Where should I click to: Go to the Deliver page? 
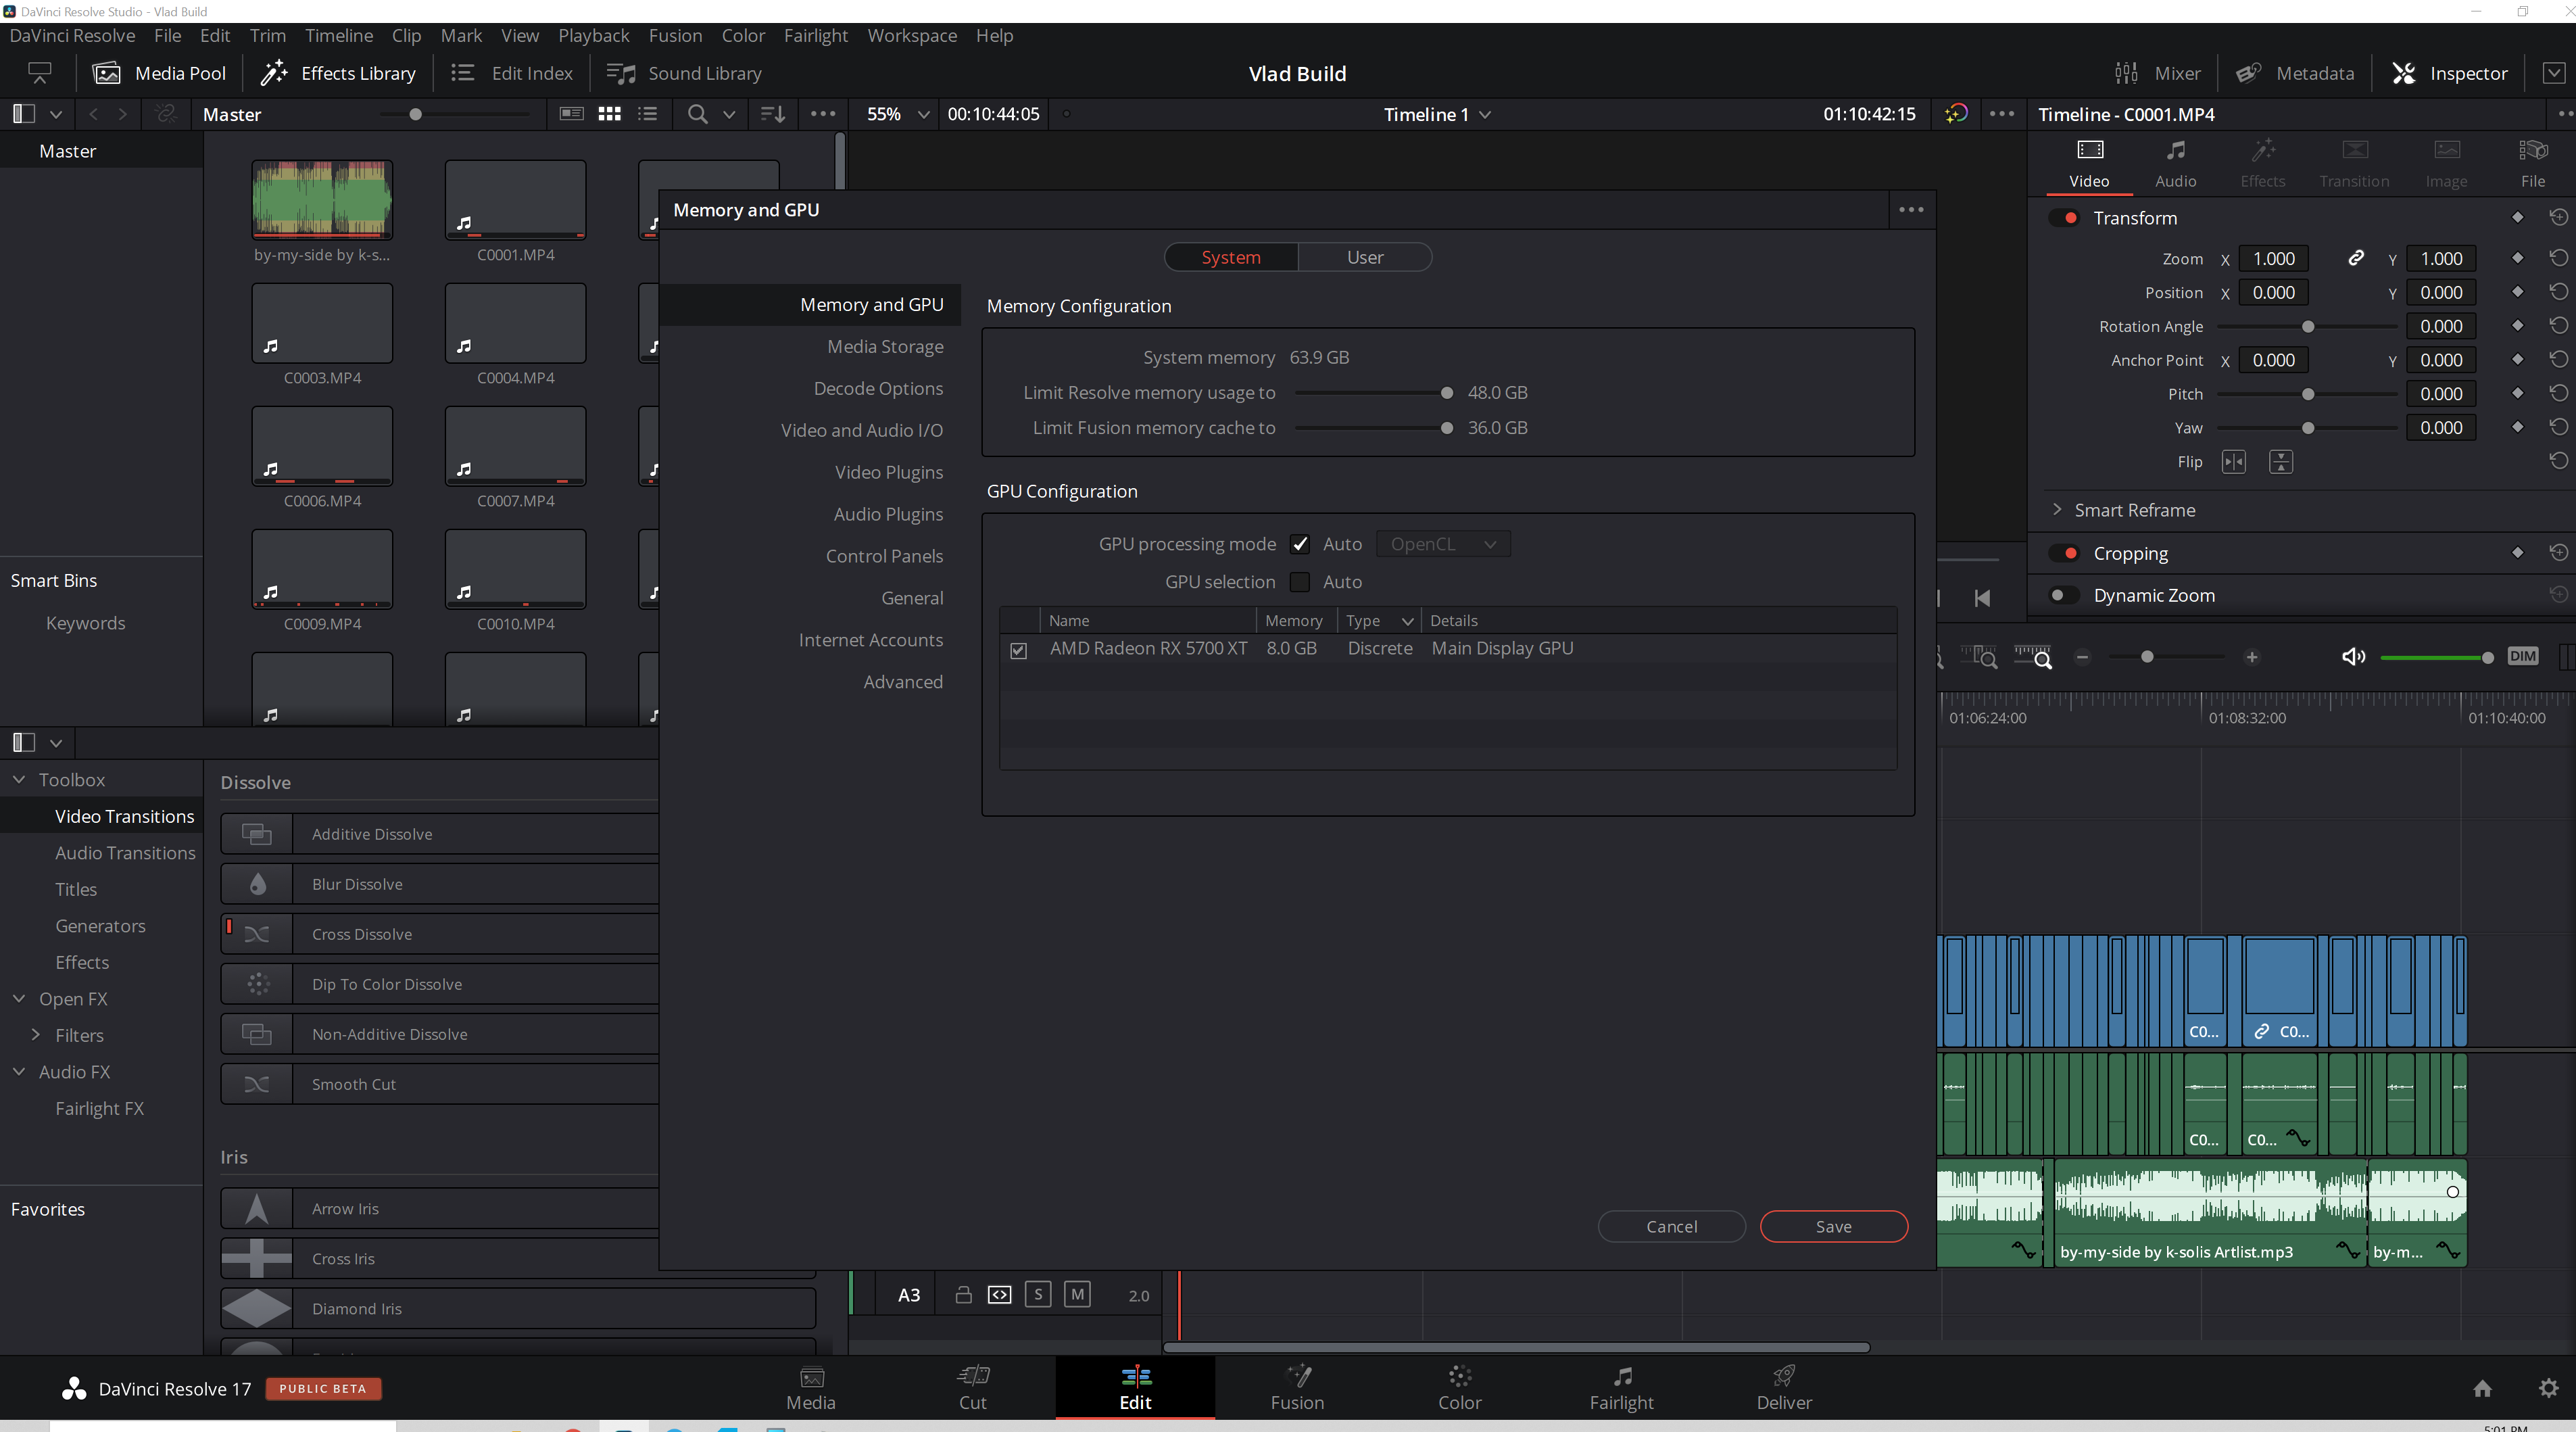(1784, 1388)
